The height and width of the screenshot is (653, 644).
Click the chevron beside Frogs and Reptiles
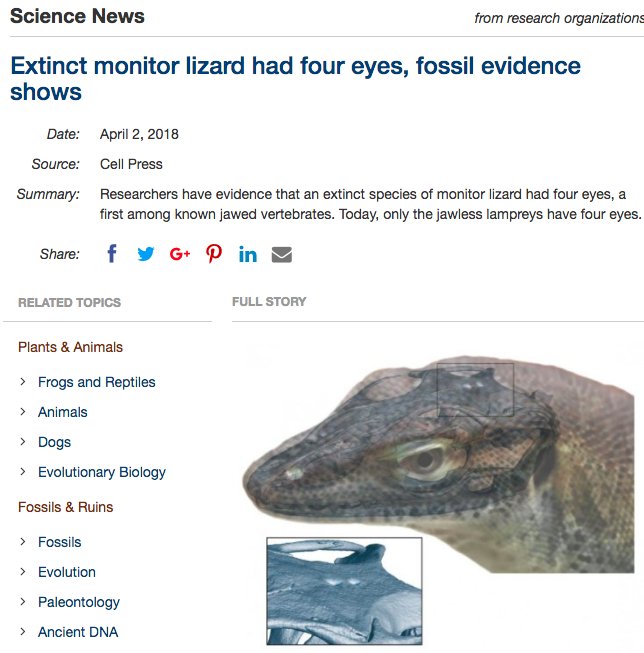(x=23, y=382)
